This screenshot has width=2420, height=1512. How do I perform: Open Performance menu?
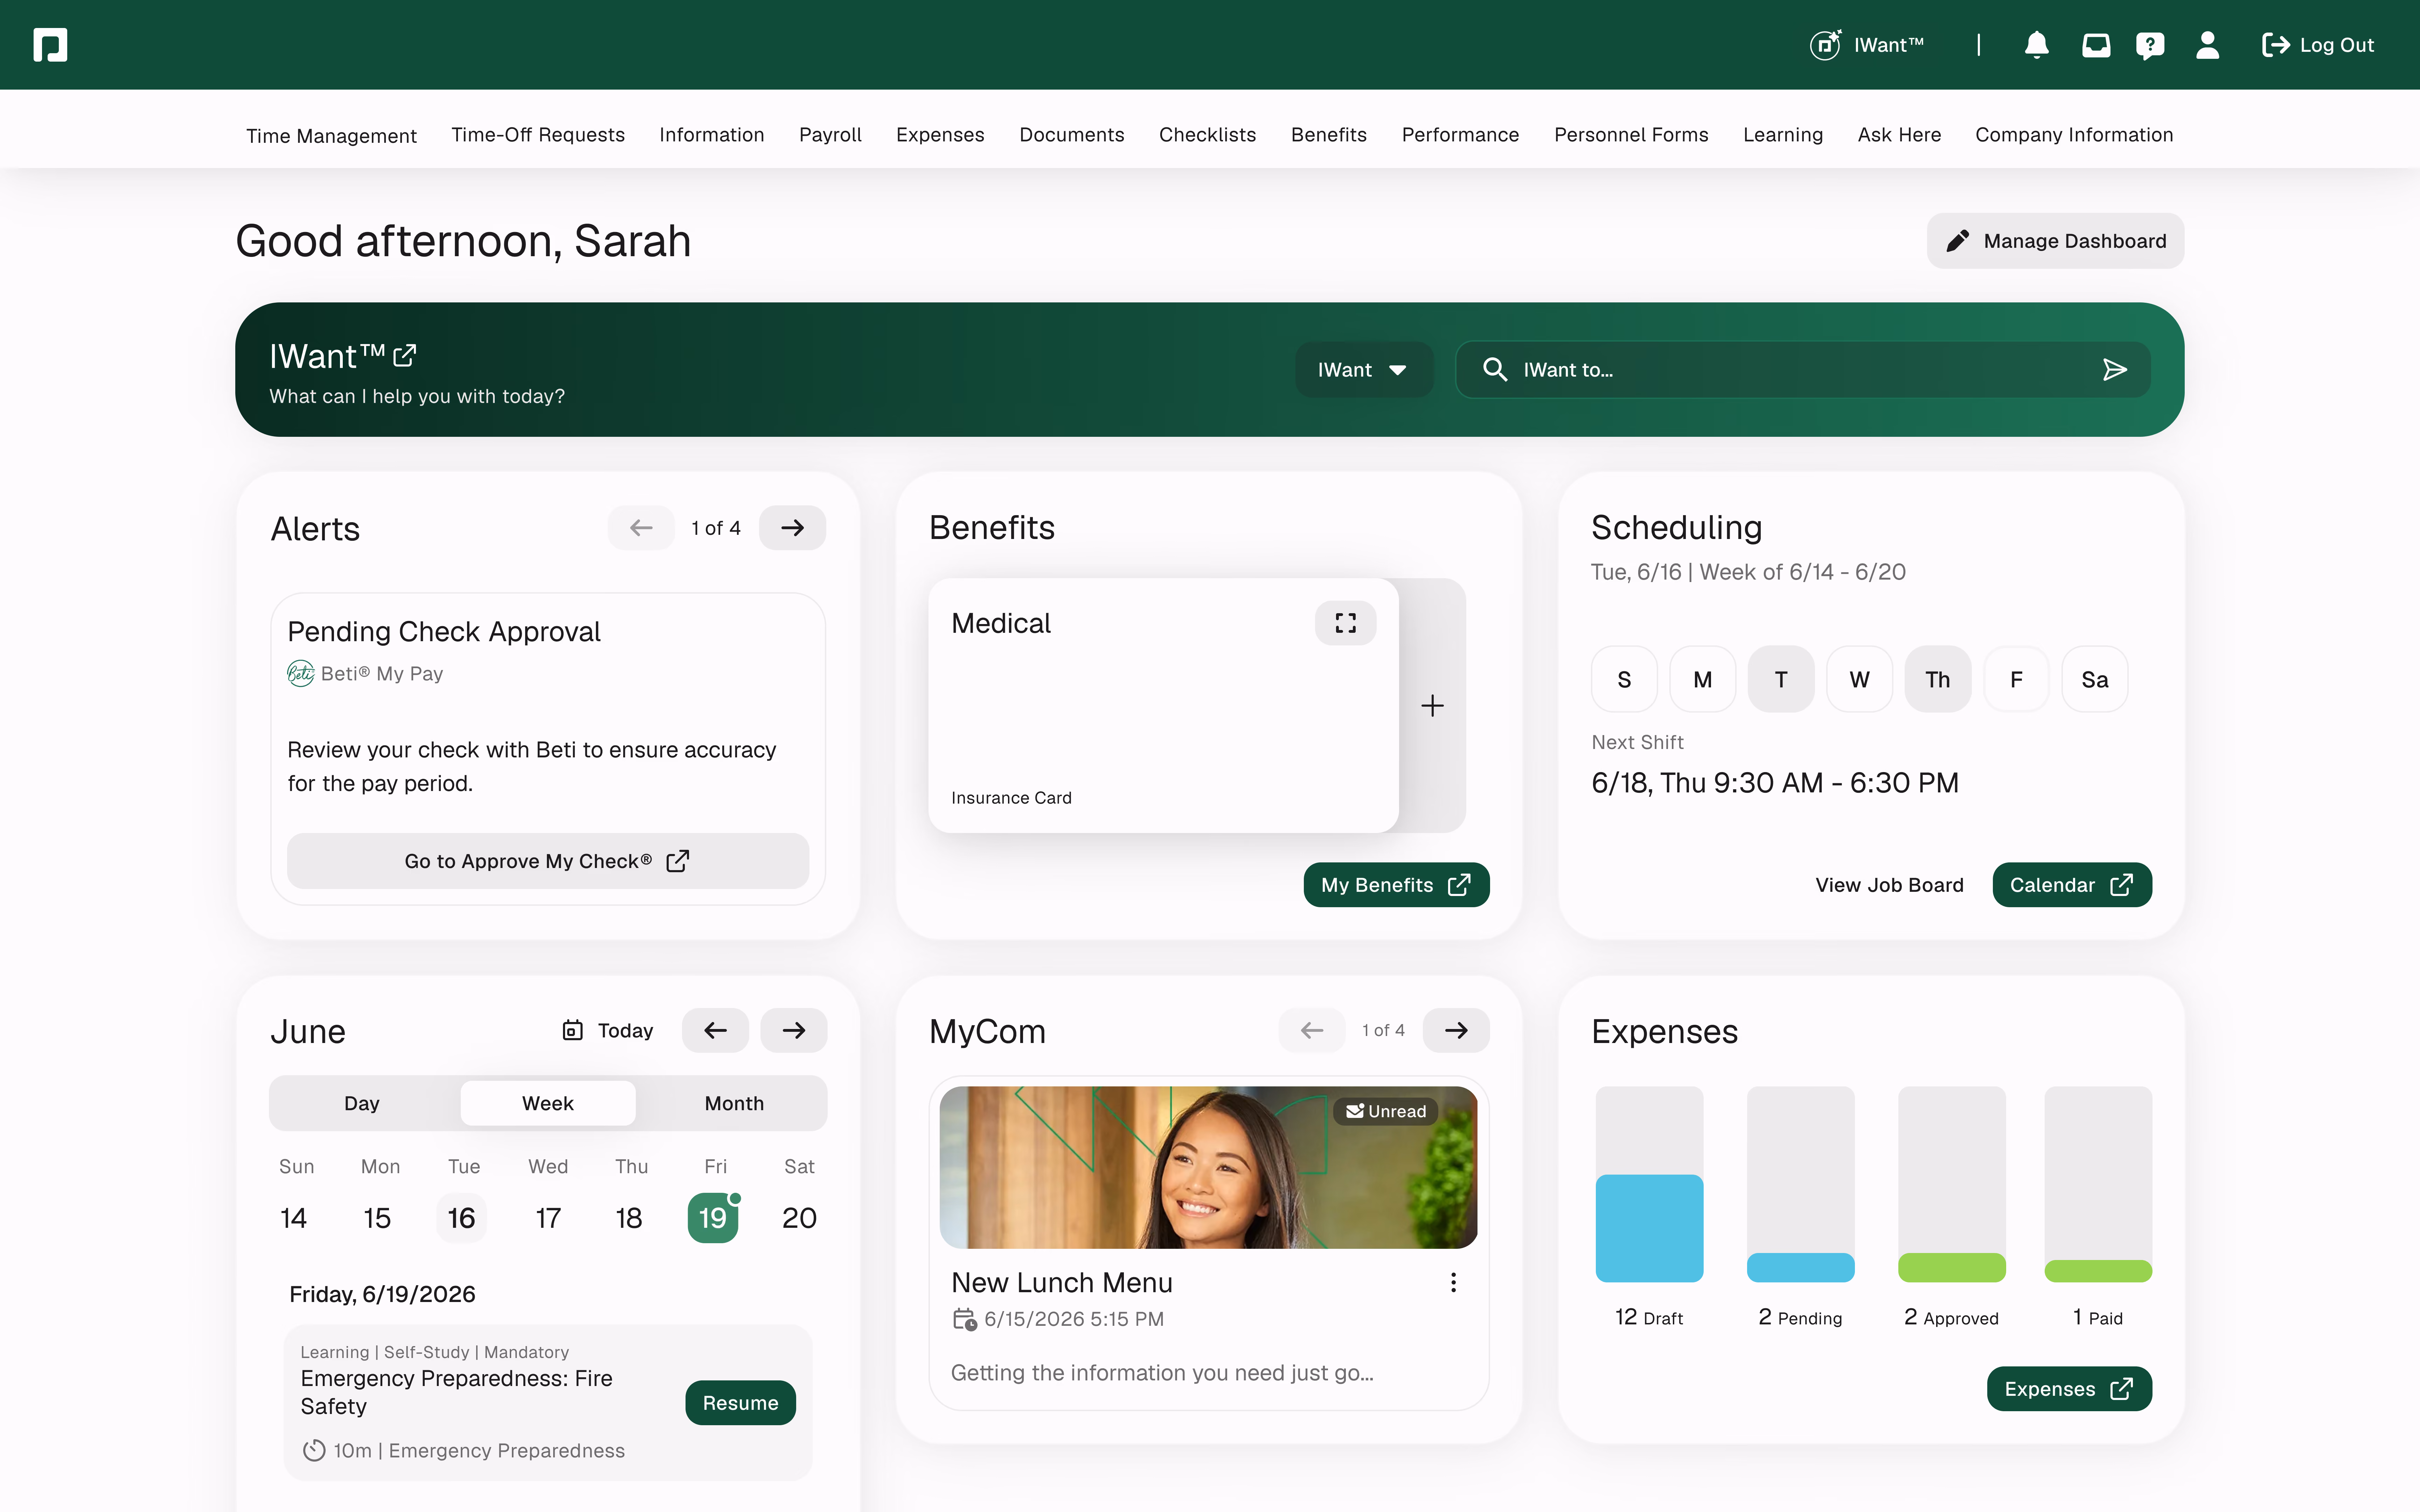click(1460, 135)
